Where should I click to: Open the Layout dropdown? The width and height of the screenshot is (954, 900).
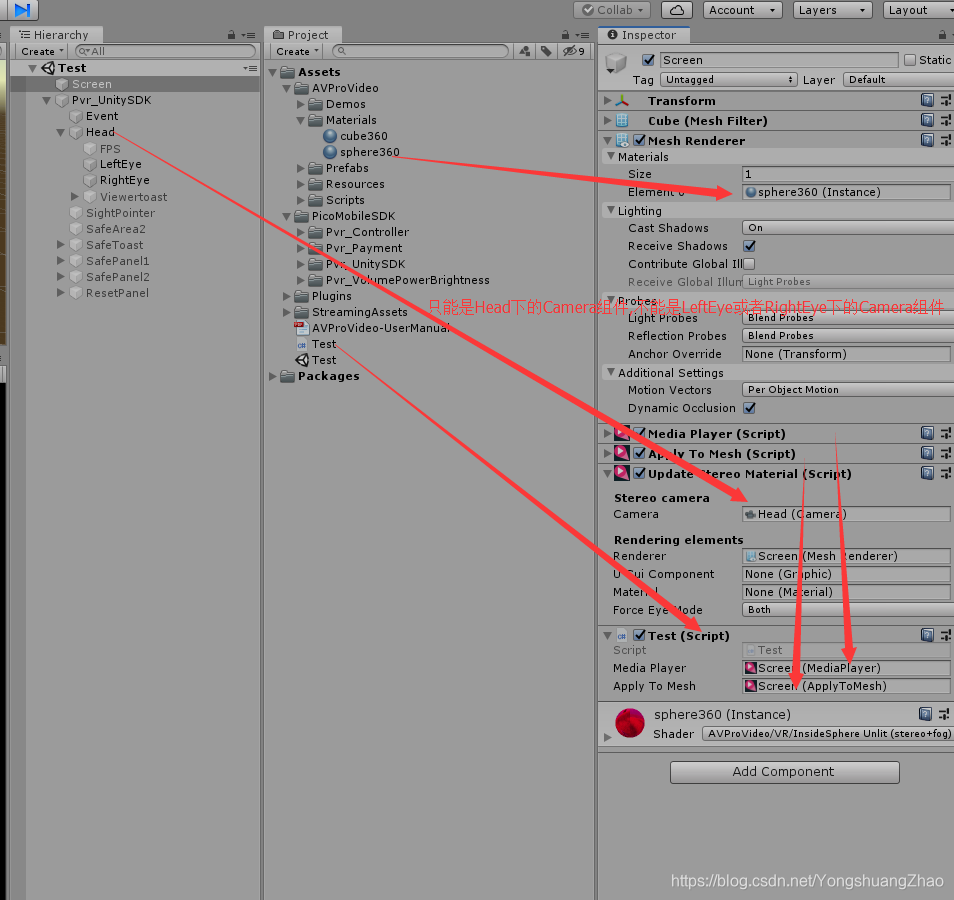click(x=919, y=10)
